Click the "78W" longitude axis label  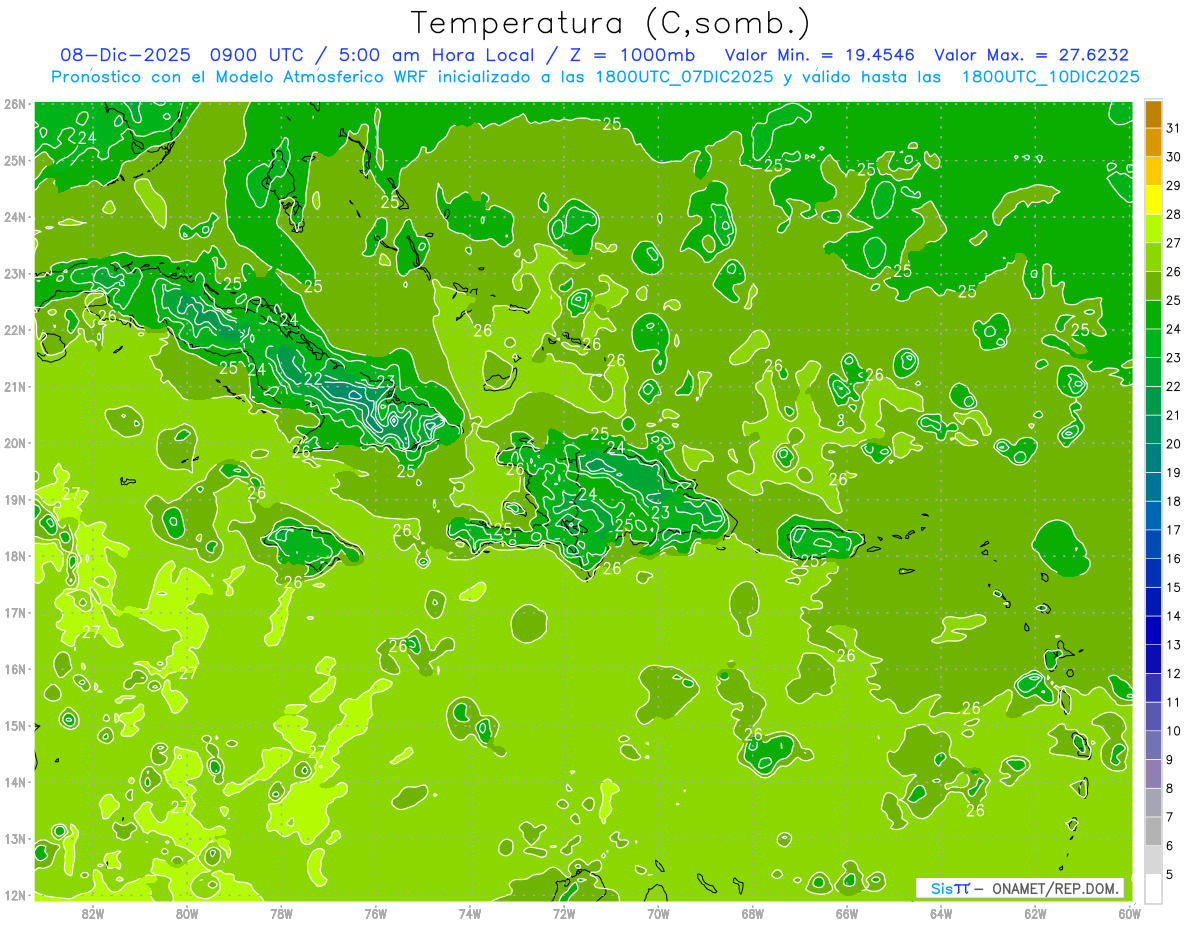281,913
